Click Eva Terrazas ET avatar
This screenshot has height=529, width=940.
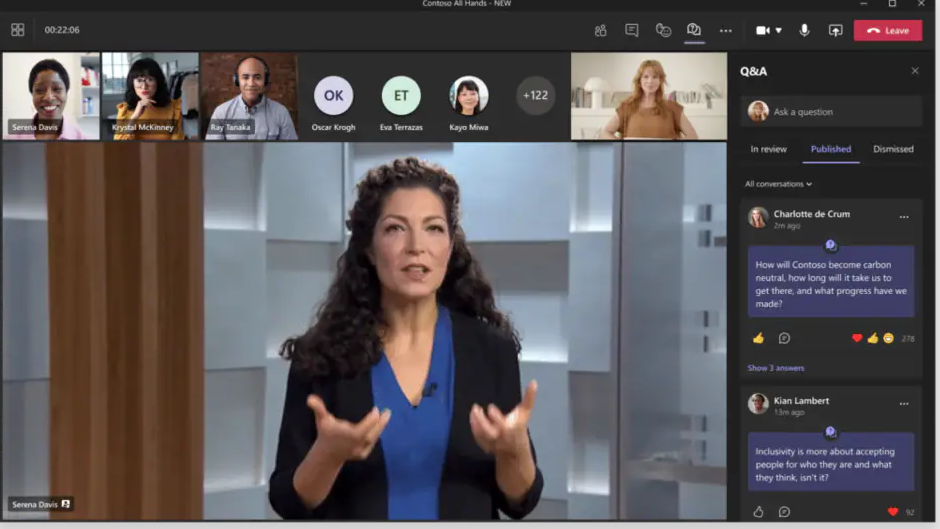pyautogui.click(x=401, y=95)
